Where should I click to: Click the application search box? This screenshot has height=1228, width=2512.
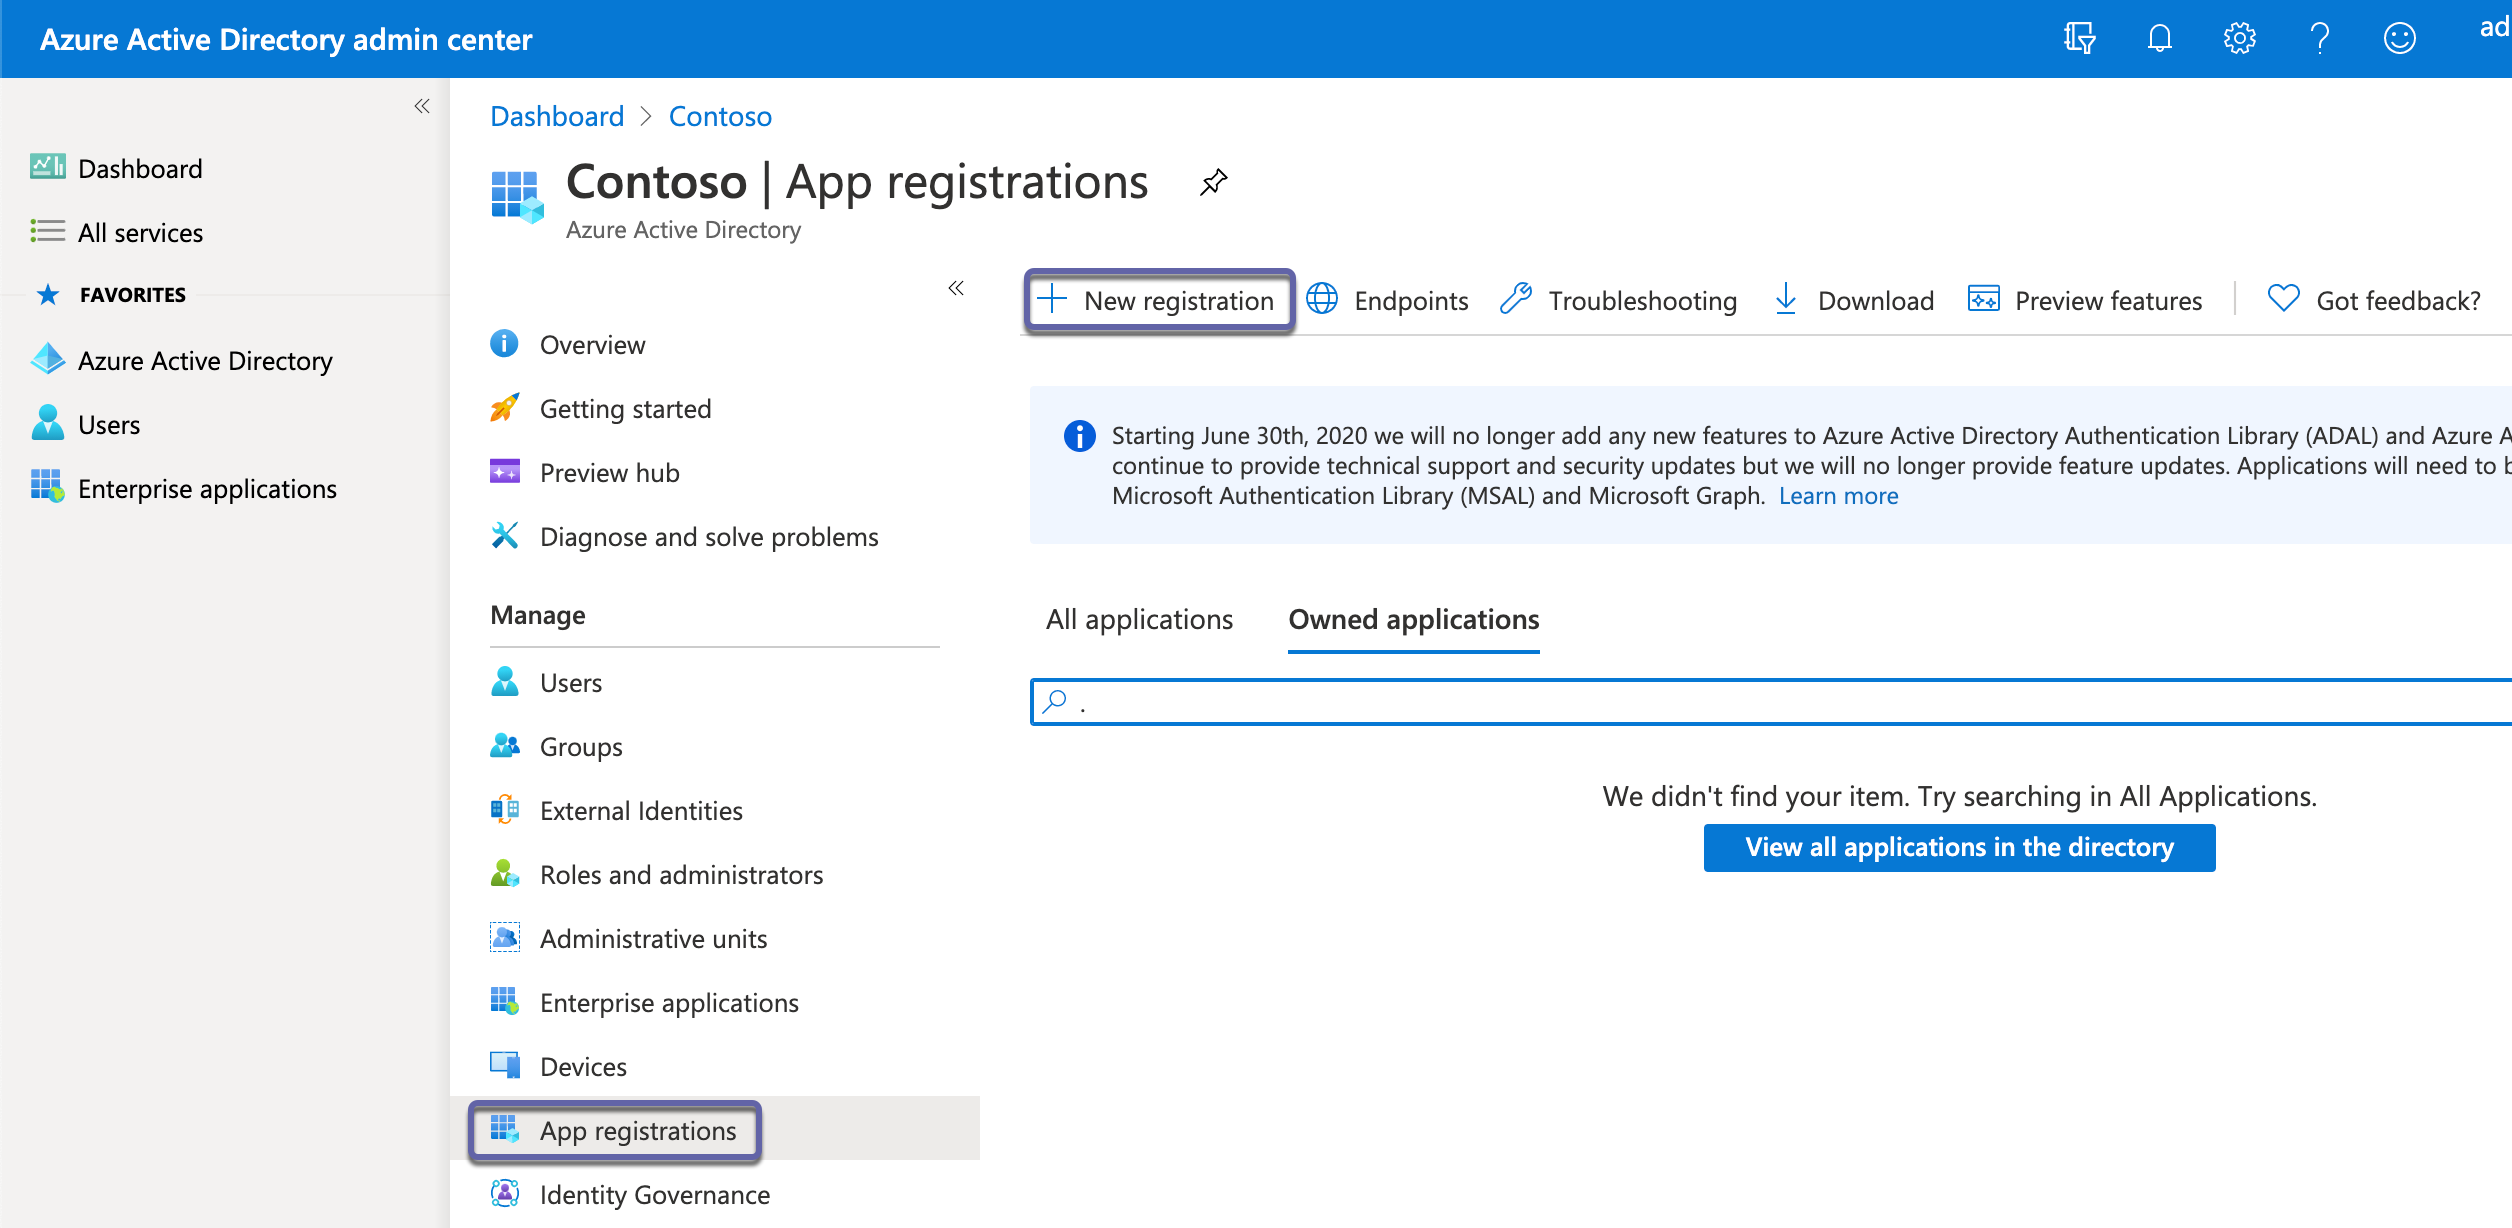(1771, 702)
